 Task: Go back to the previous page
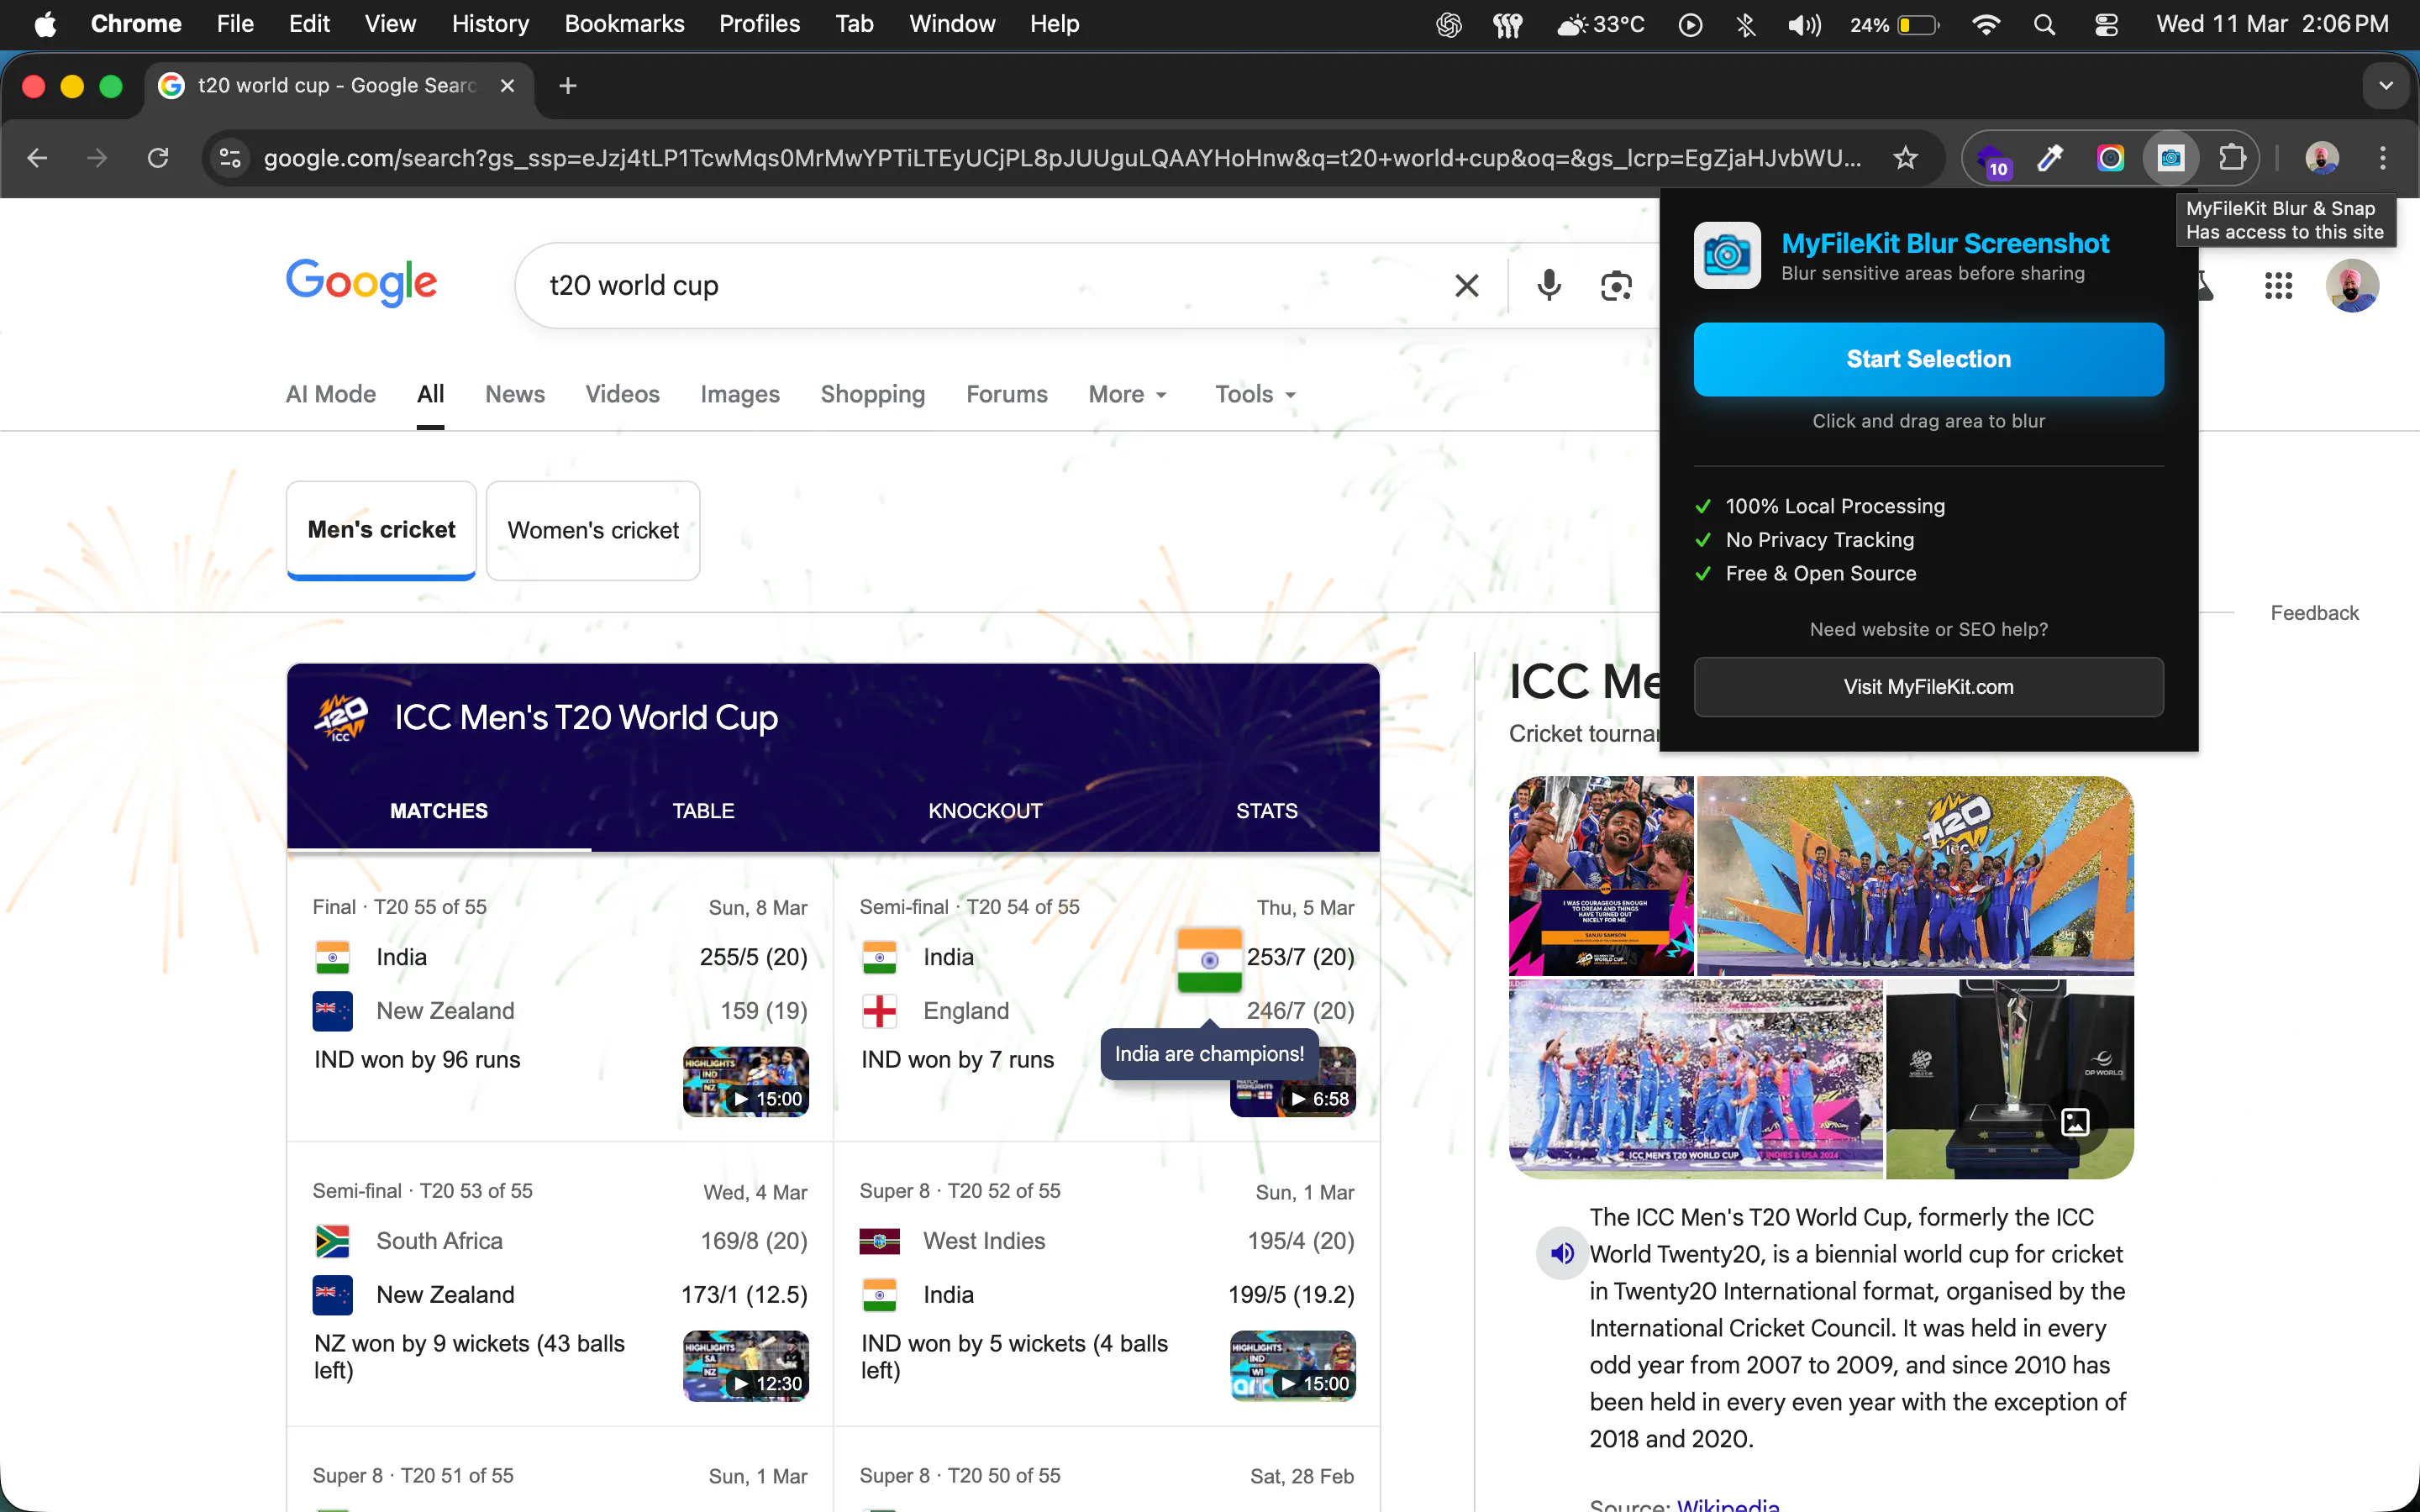point(38,158)
